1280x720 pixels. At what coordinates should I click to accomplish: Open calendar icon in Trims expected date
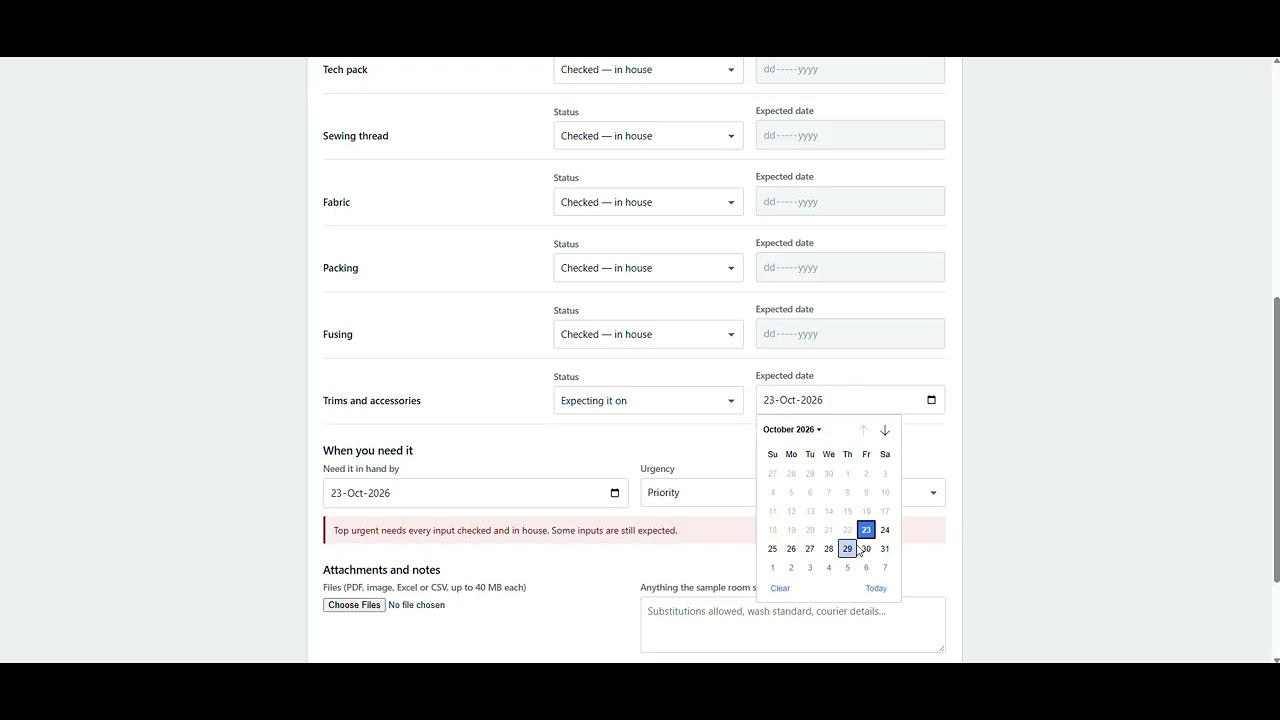pyautogui.click(x=931, y=400)
